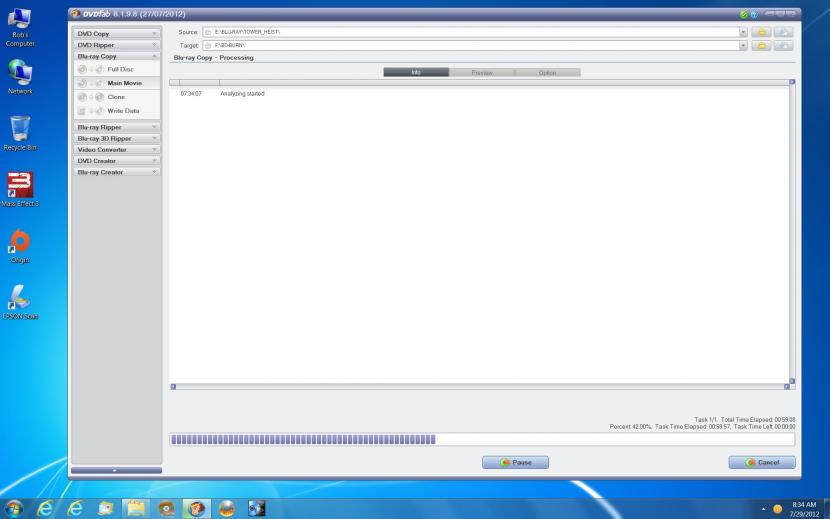
Task: Open the Recycle Bin desktop icon
Action: 20,133
